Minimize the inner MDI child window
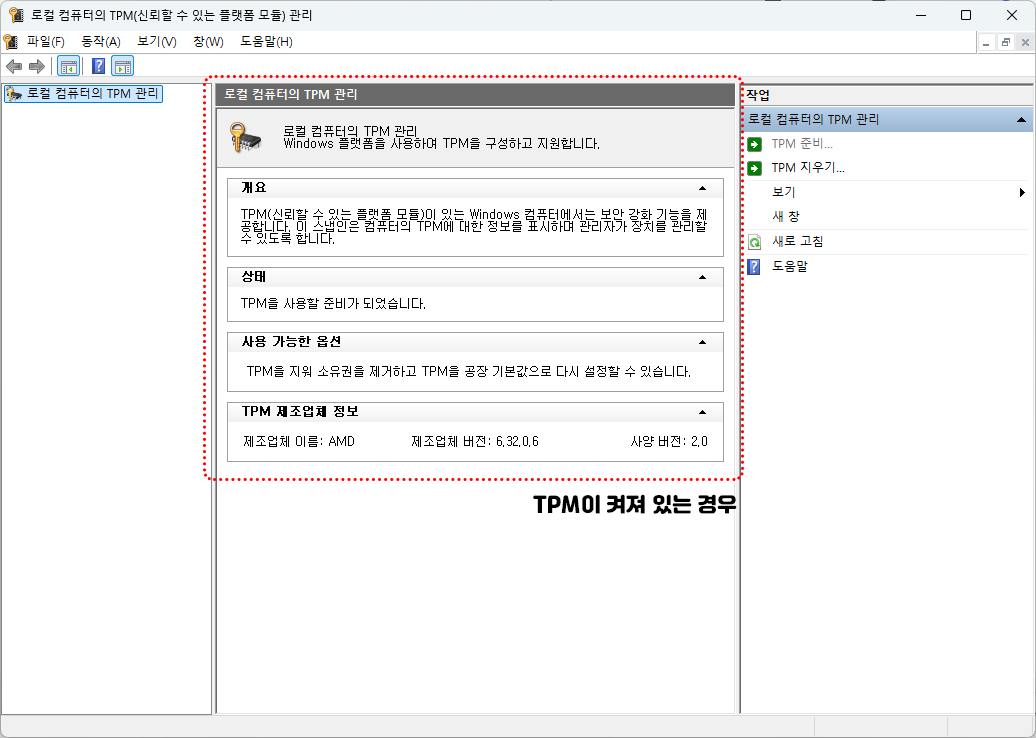This screenshot has width=1036, height=738. pos(986,43)
